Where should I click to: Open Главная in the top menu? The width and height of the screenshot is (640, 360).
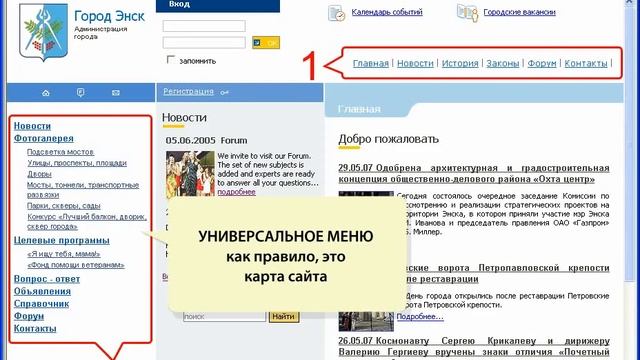[371, 63]
